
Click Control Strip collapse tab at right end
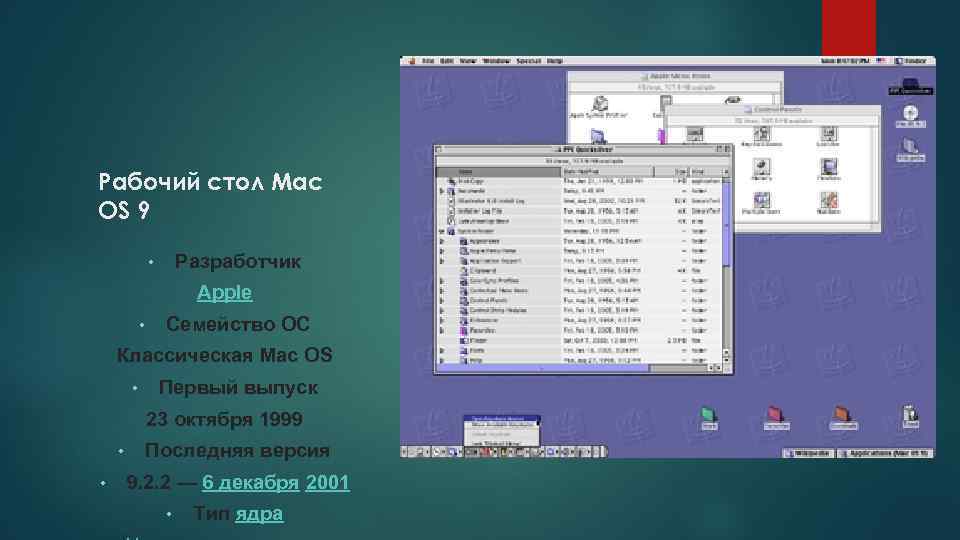pos(604,452)
